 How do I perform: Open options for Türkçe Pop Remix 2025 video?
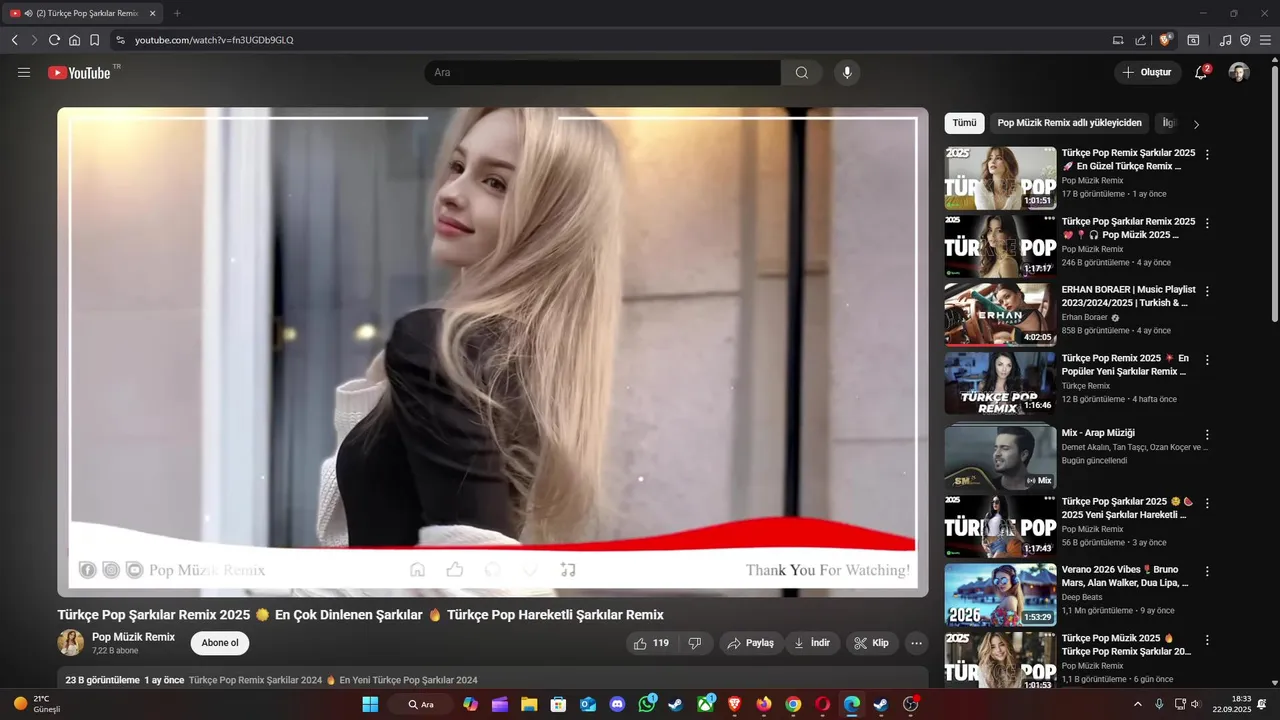pos(1207,359)
